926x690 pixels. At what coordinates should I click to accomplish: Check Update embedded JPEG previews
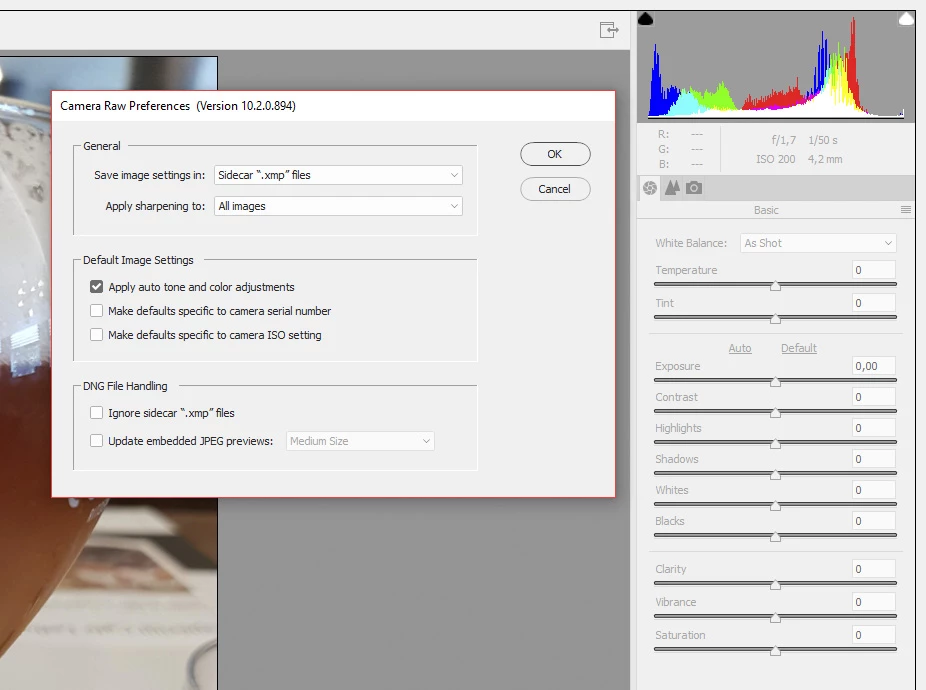click(x=96, y=441)
